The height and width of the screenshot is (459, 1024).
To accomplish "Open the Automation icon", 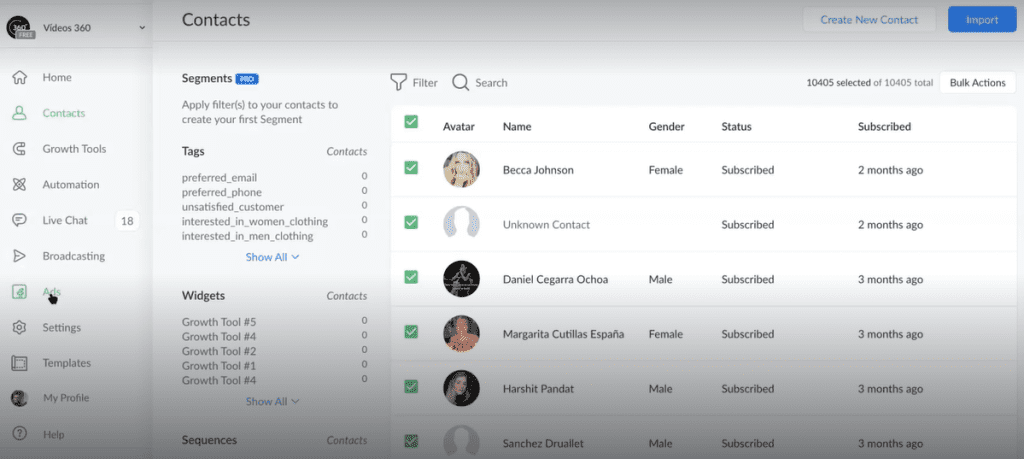I will pos(20,185).
